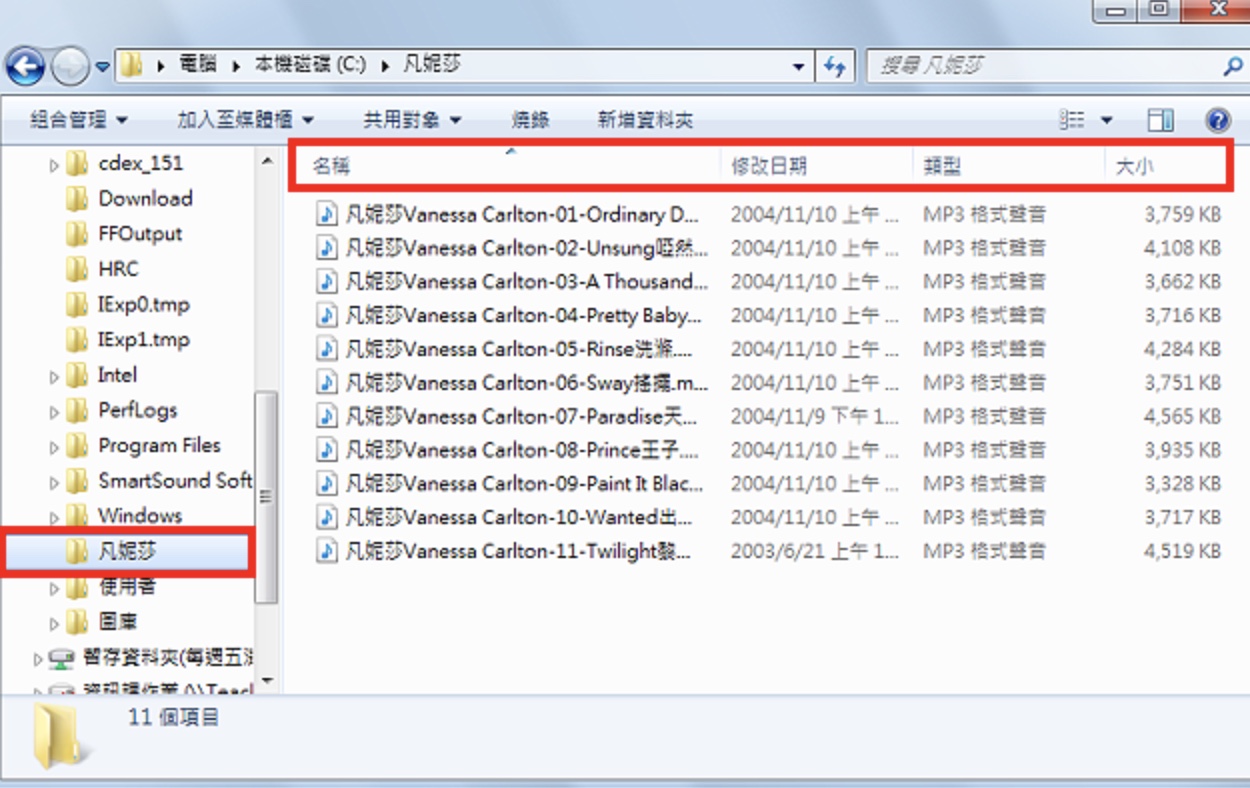Click MP3 icon of 08-Prince file
The height and width of the screenshot is (788, 1250).
pos(326,449)
